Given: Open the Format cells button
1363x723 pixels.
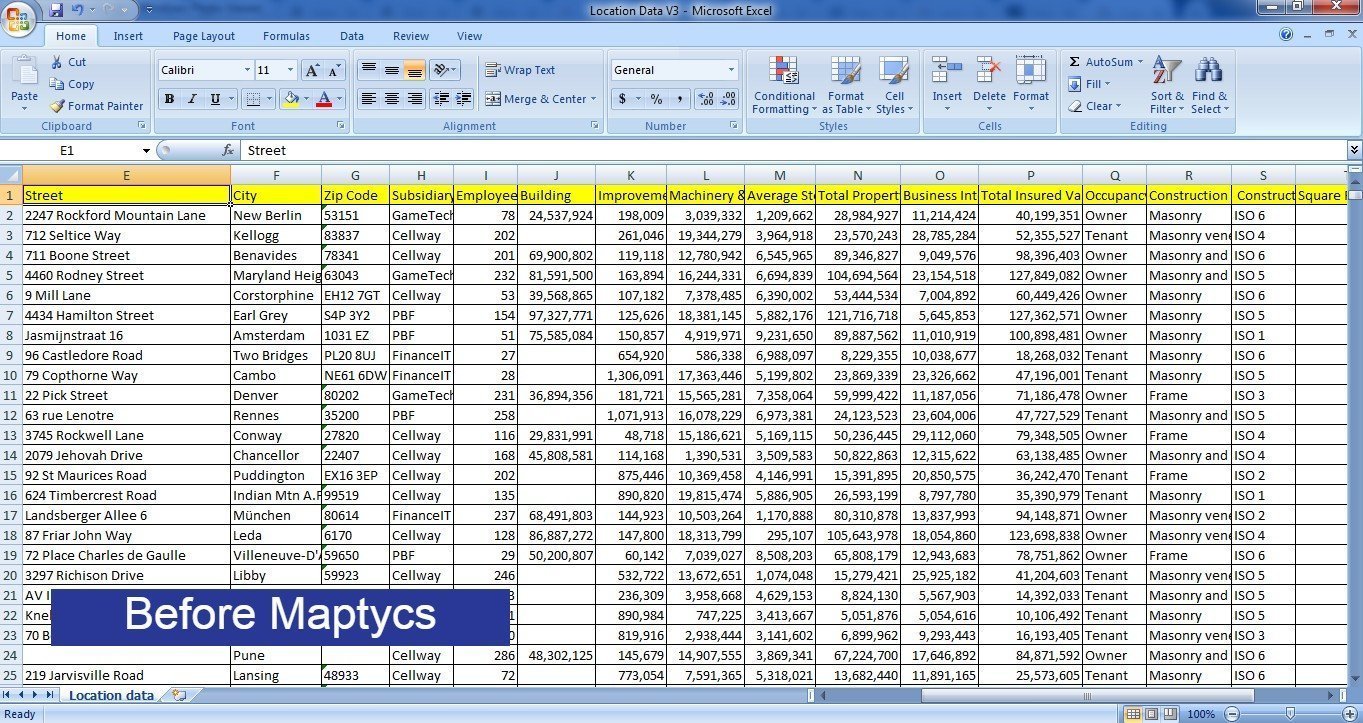Looking at the screenshot, I should pyautogui.click(x=1031, y=85).
